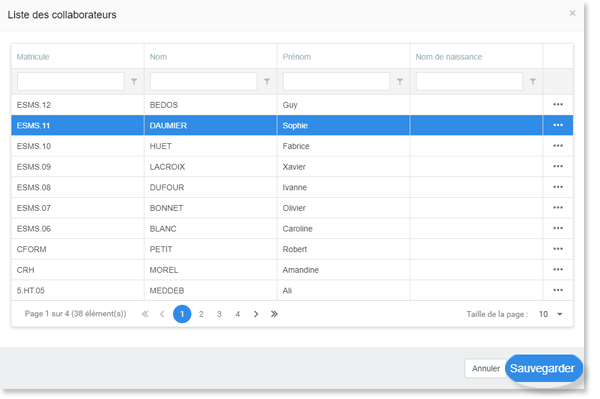The image size is (600, 399).
Task: Open the Nom de naissance filter icon
Action: (532, 81)
